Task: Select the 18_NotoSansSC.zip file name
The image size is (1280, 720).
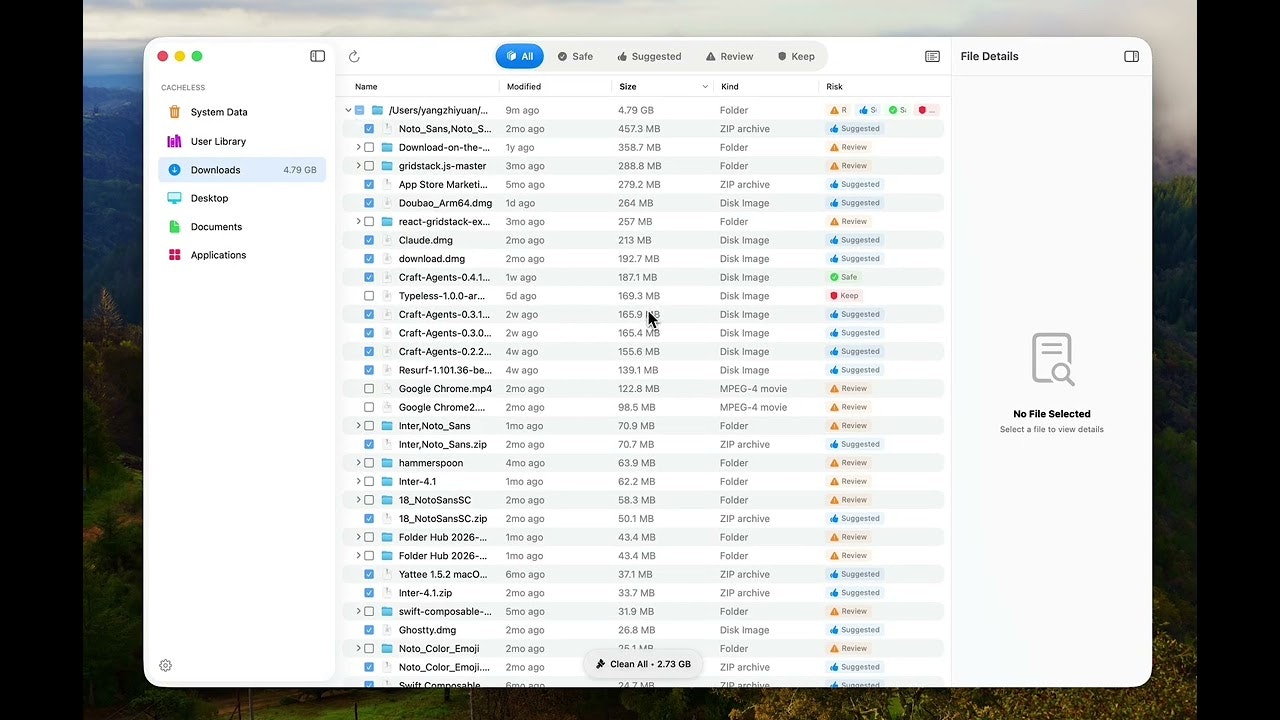Action: pyautogui.click(x=443, y=519)
